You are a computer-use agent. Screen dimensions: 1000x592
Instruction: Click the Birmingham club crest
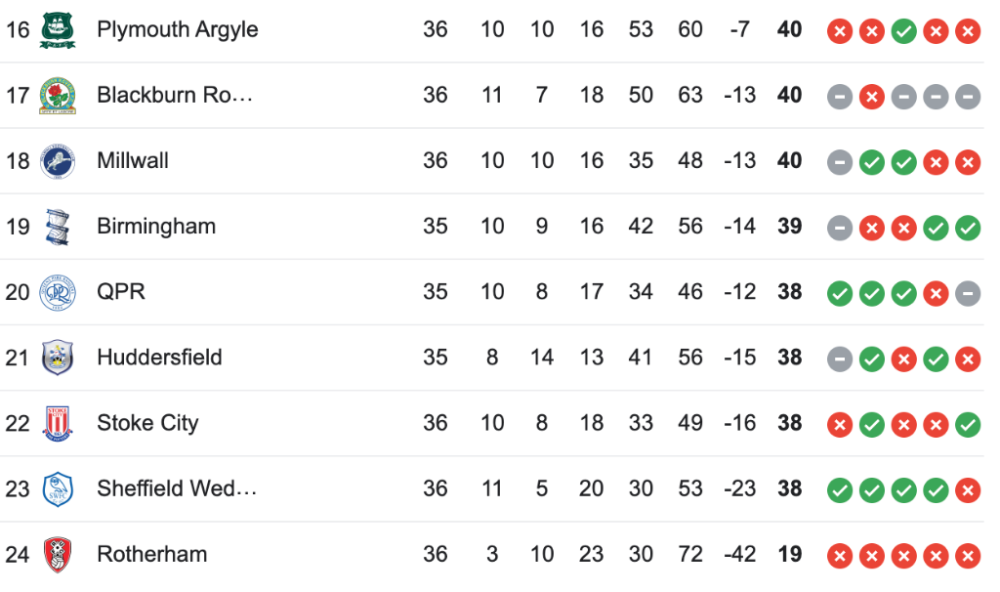click(57, 227)
